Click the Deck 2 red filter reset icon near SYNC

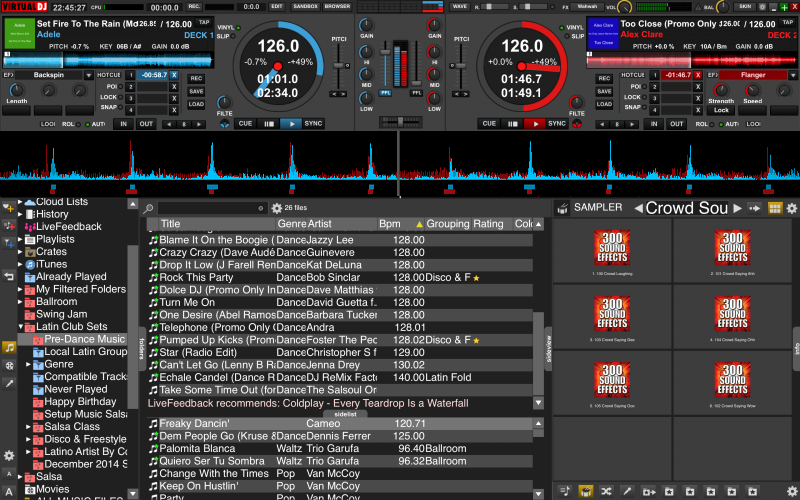(x=577, y=123)
